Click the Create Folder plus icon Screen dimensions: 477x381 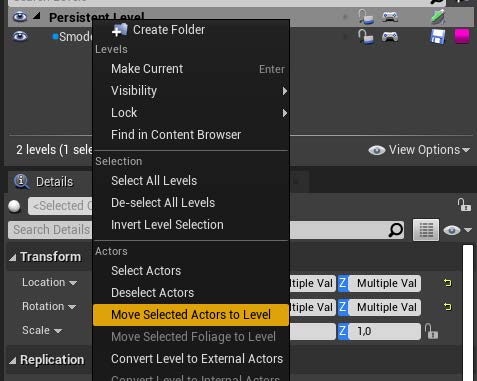click(120, 30)
